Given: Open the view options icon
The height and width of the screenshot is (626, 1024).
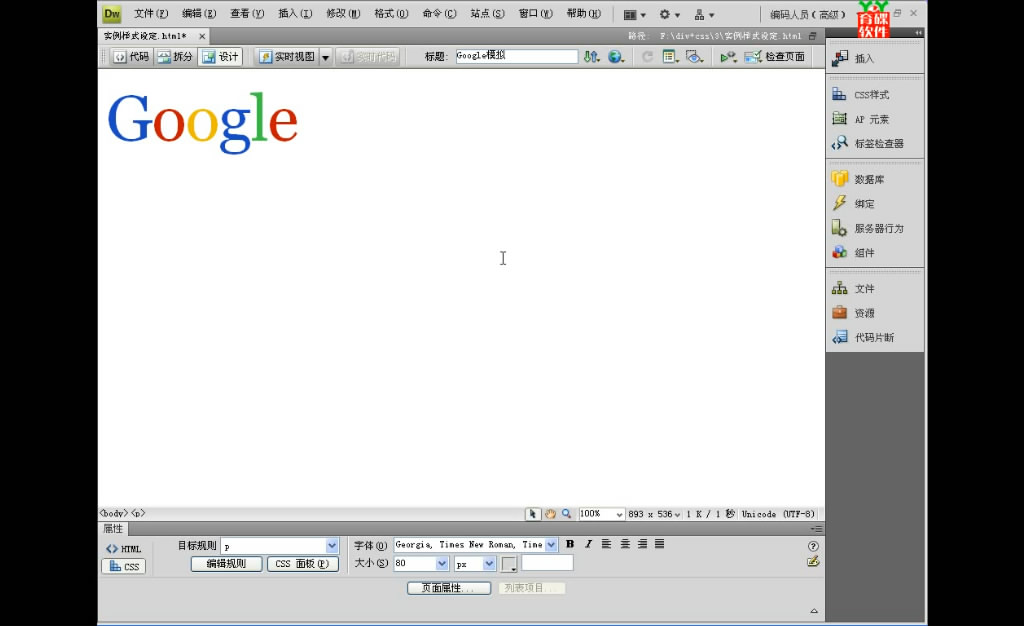Looking at the screenshot, I should tap(671, 57).
